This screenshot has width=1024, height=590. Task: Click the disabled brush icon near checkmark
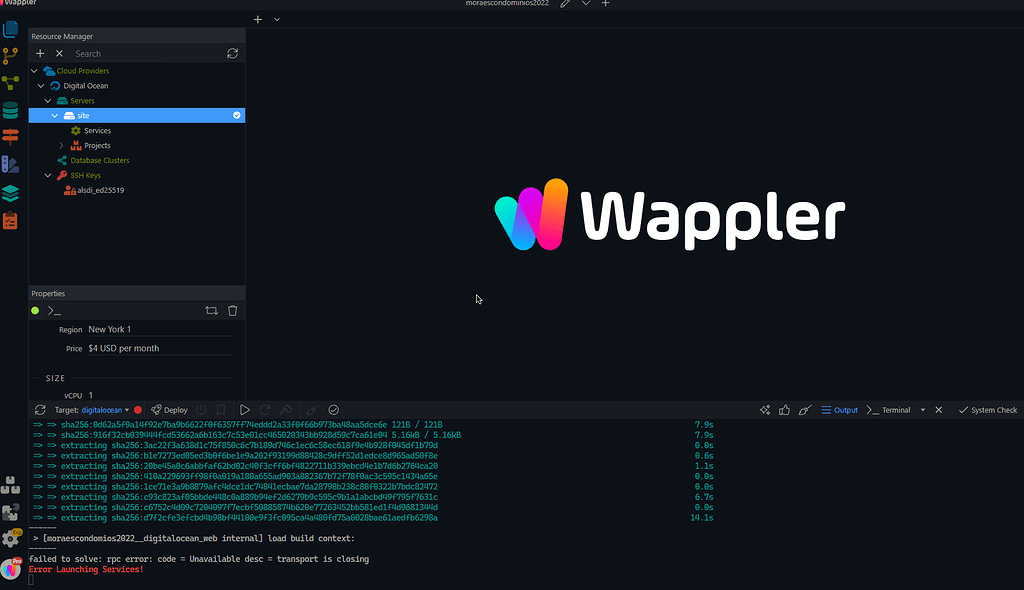click(x=312, y=410)
